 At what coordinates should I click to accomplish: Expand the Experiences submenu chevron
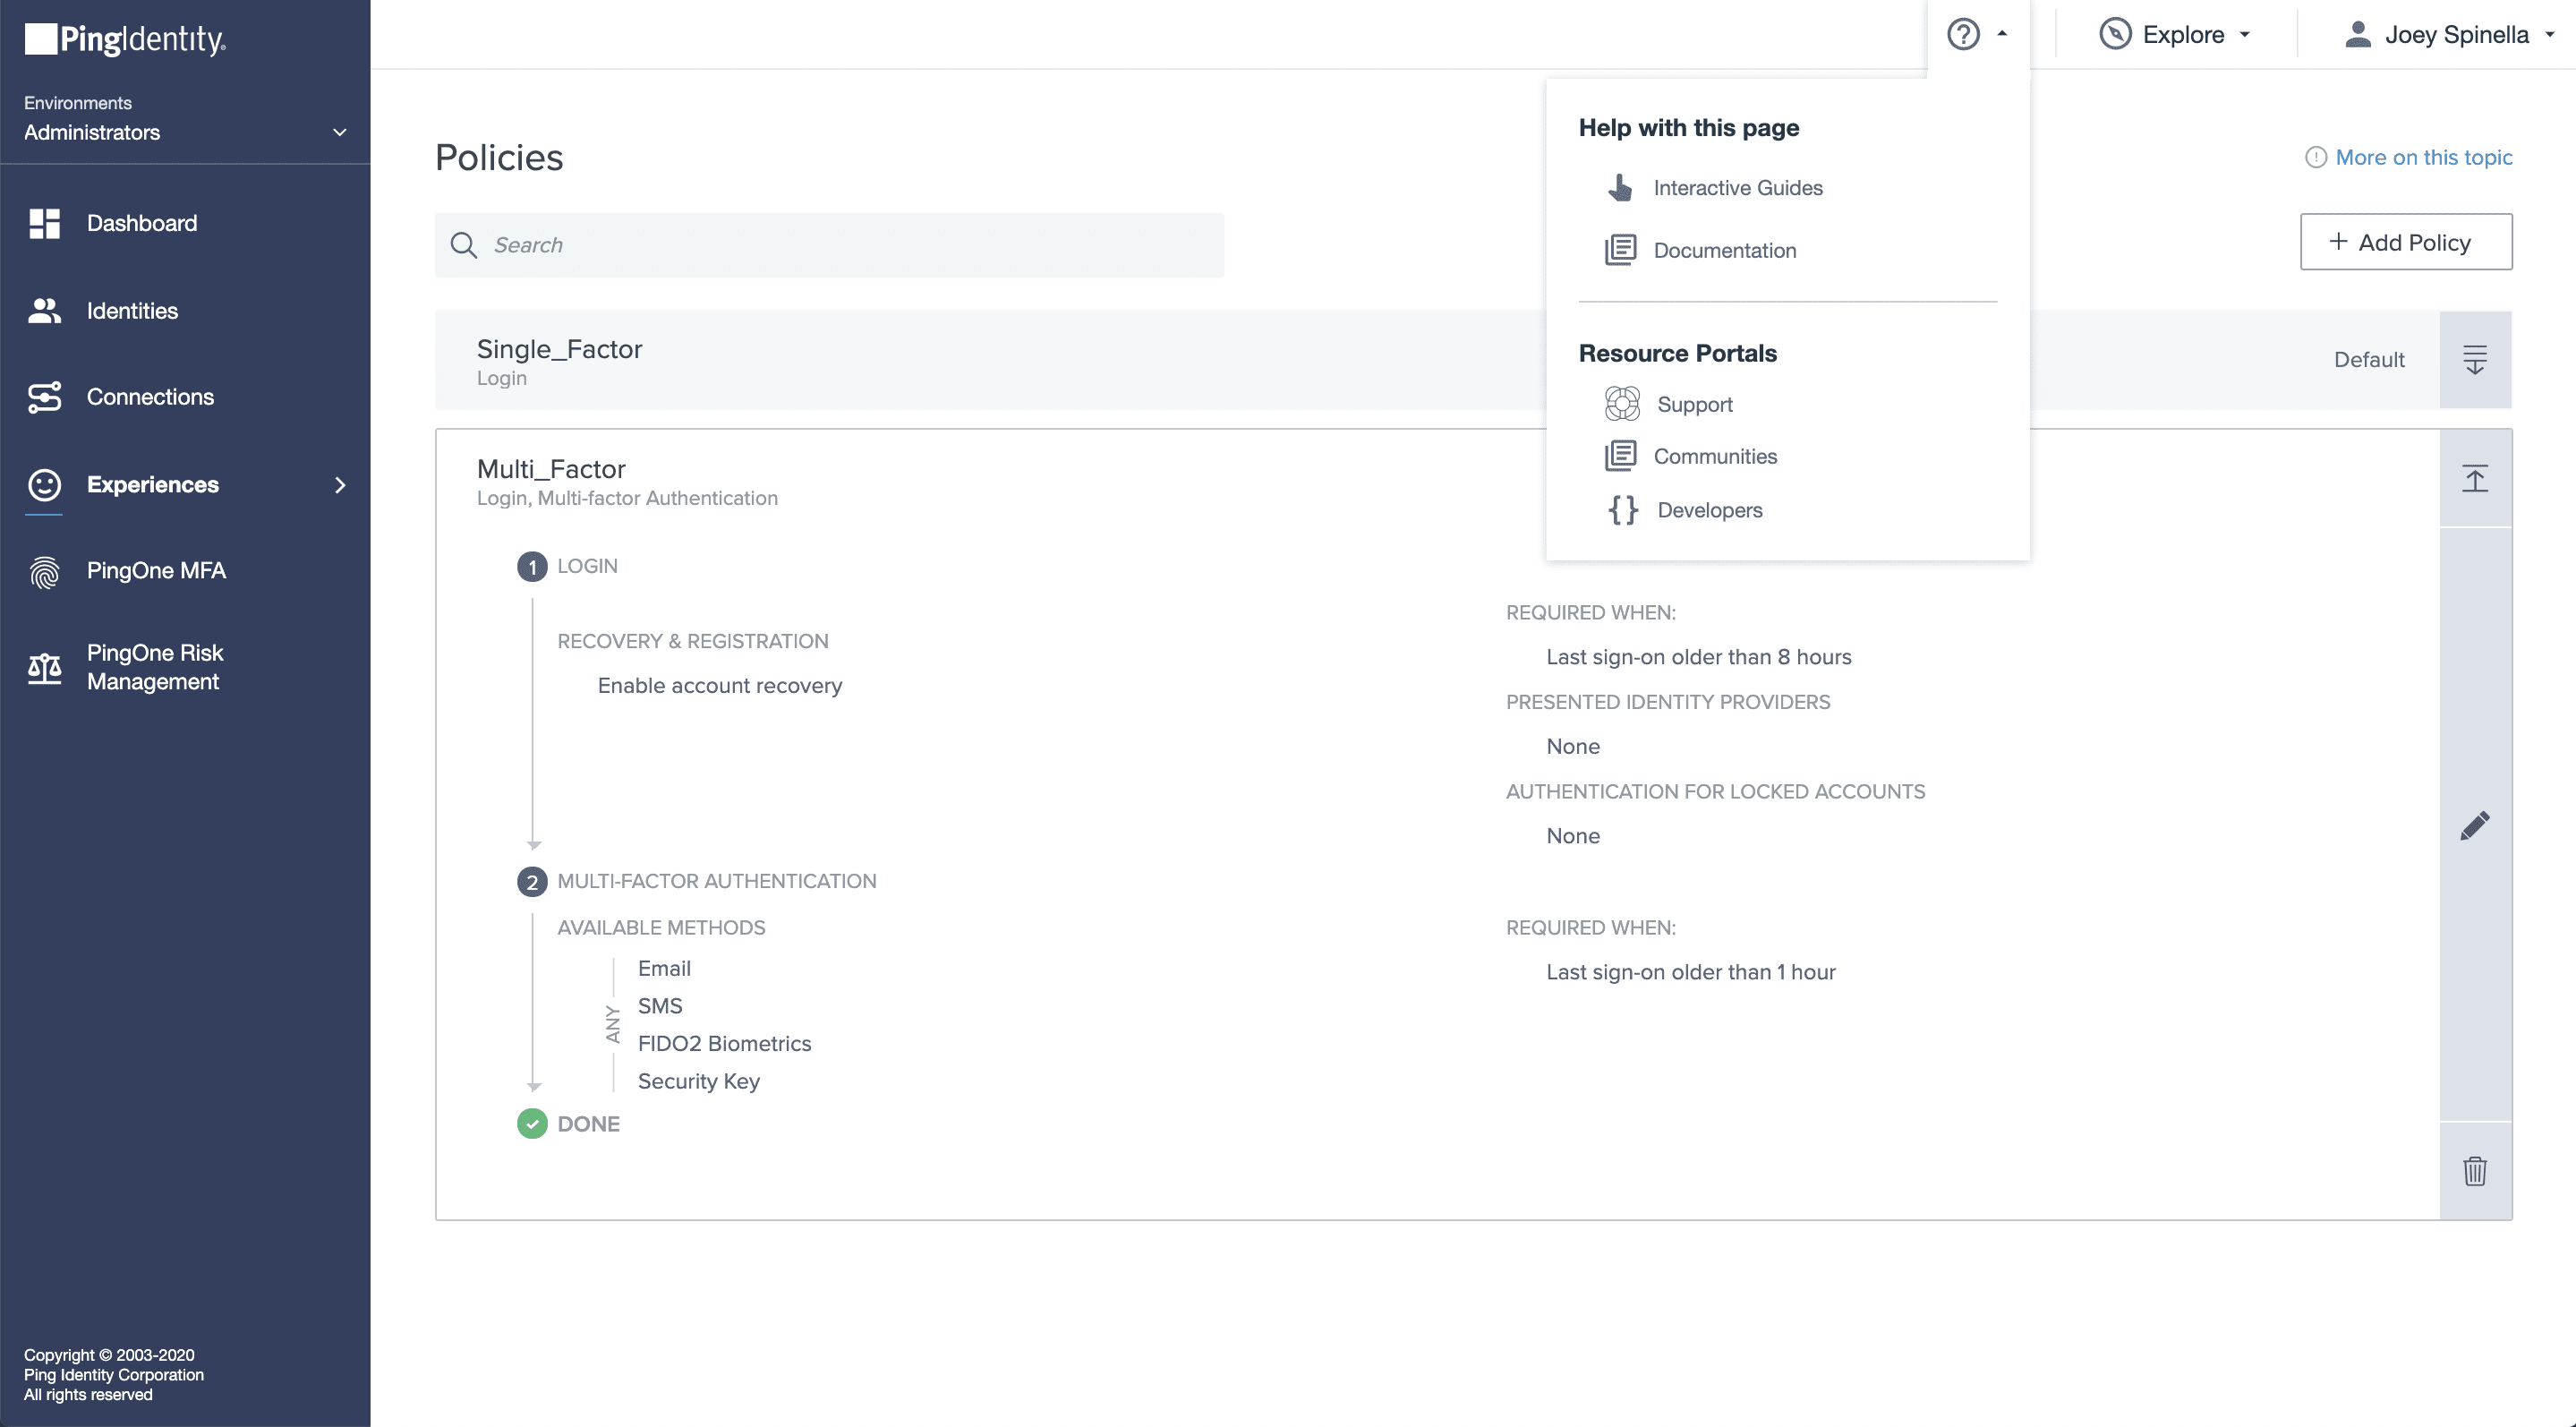pos(340,485)
